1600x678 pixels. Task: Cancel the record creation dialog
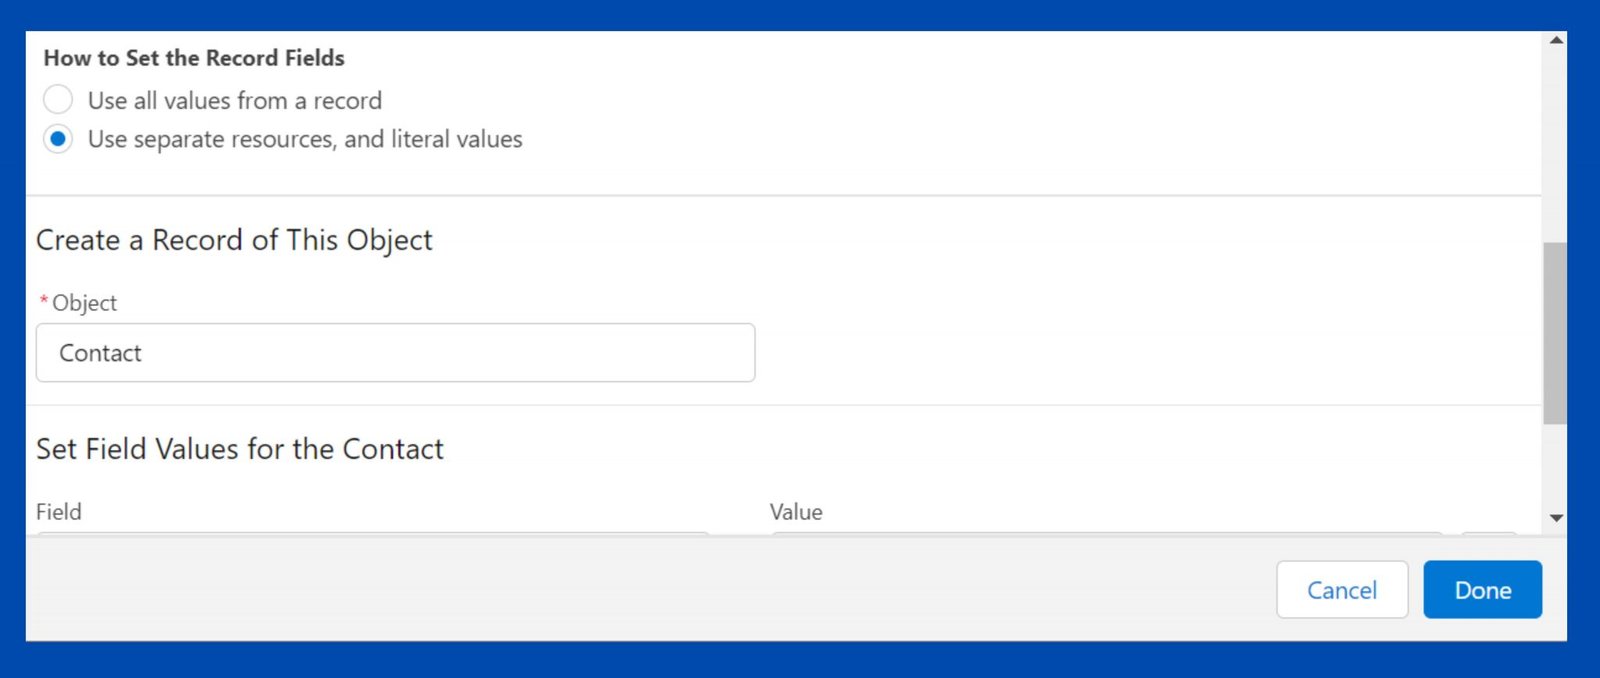coord(1342,590)
